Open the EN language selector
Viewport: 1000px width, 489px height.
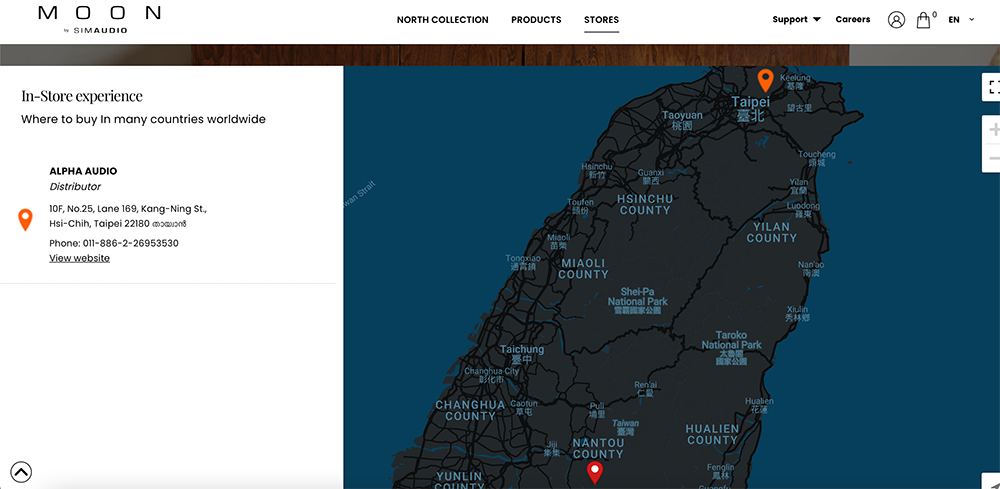coord(961,20)
